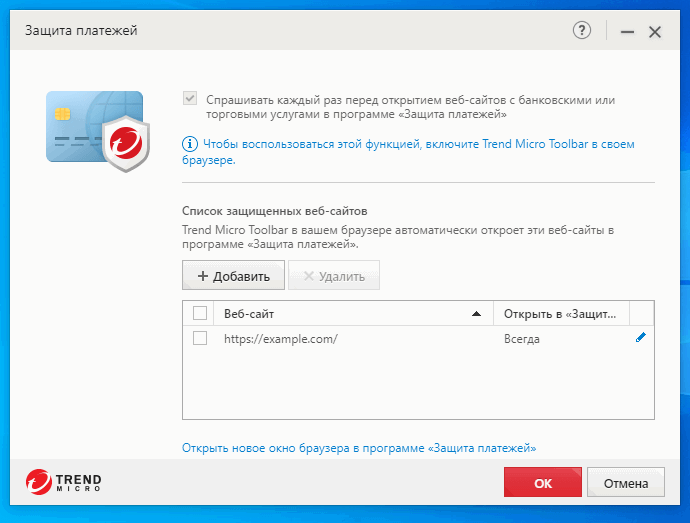Minimize the Защита платежей window
The width and height of the screenshot is (690, 523).
point(627,32)
